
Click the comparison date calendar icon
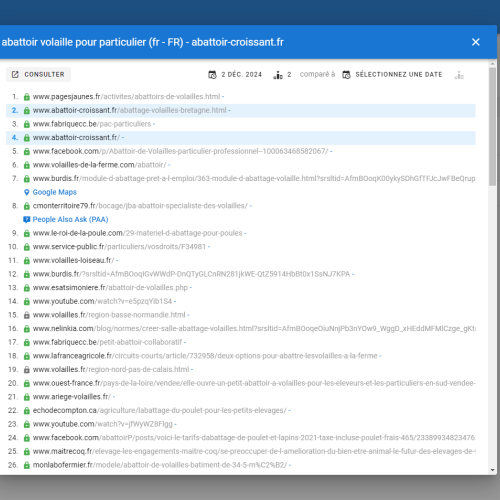(x=346, y=75)
